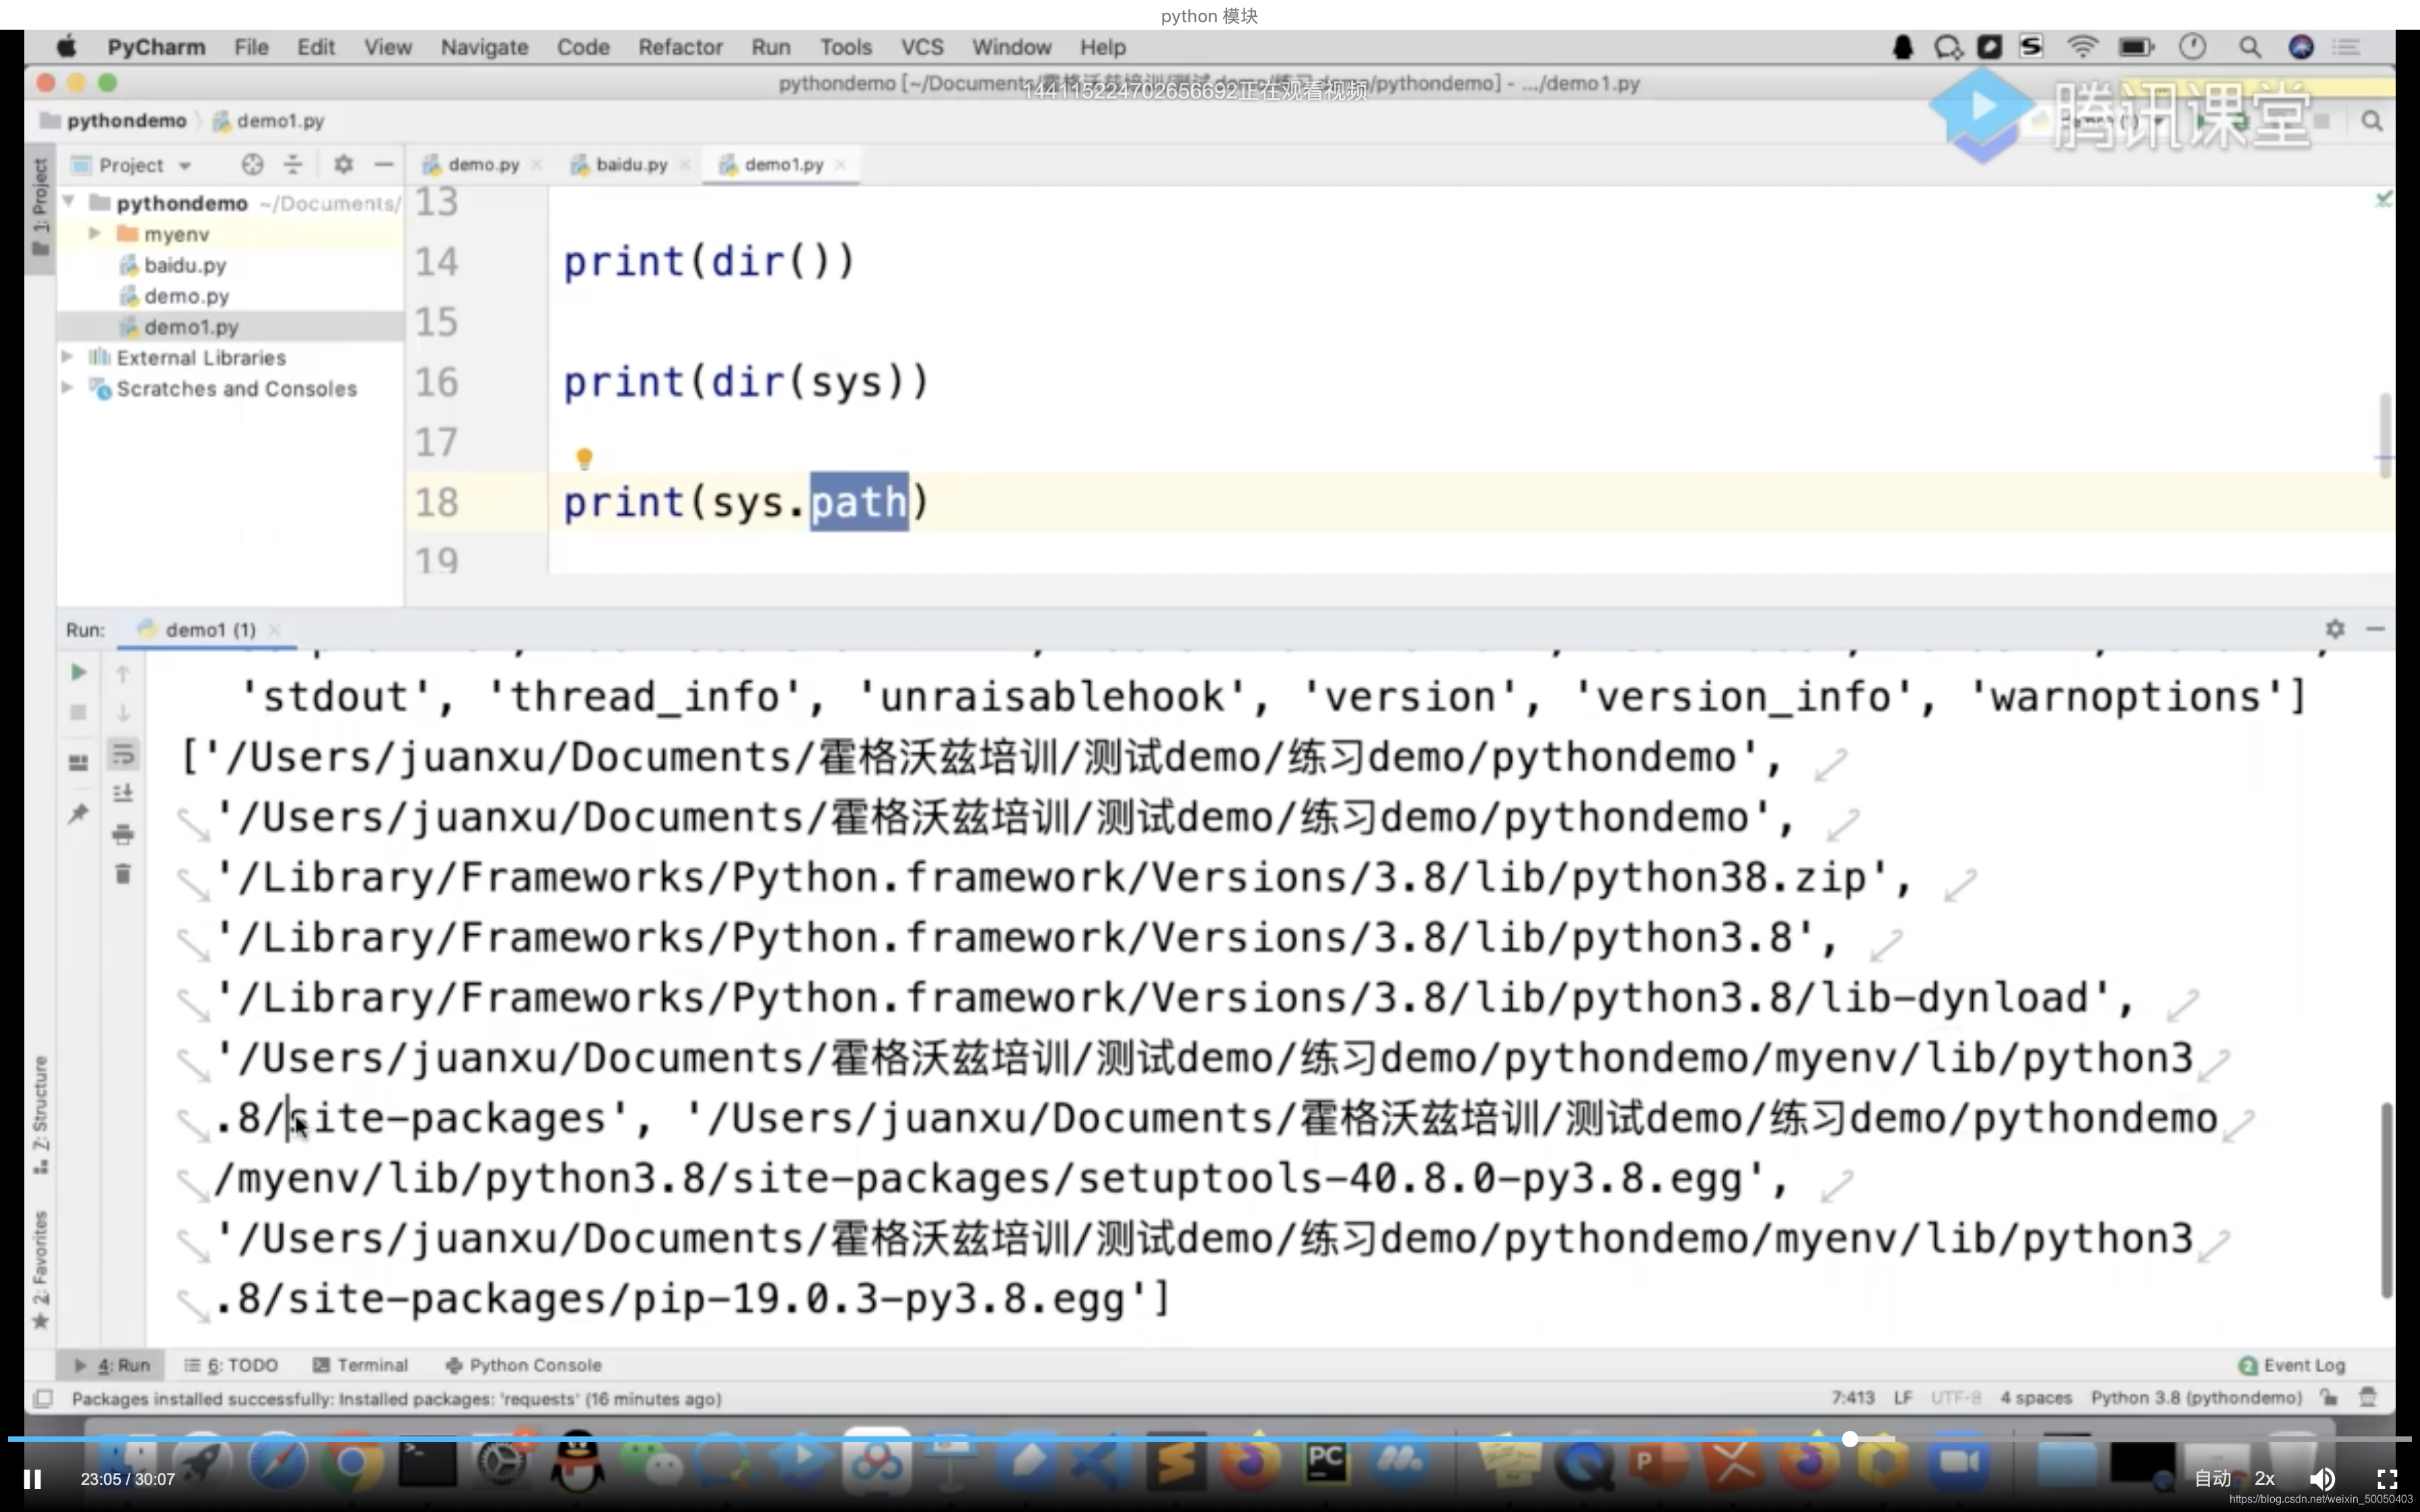
Task: Pause the video playback
Action: [x=32, y=1479]
